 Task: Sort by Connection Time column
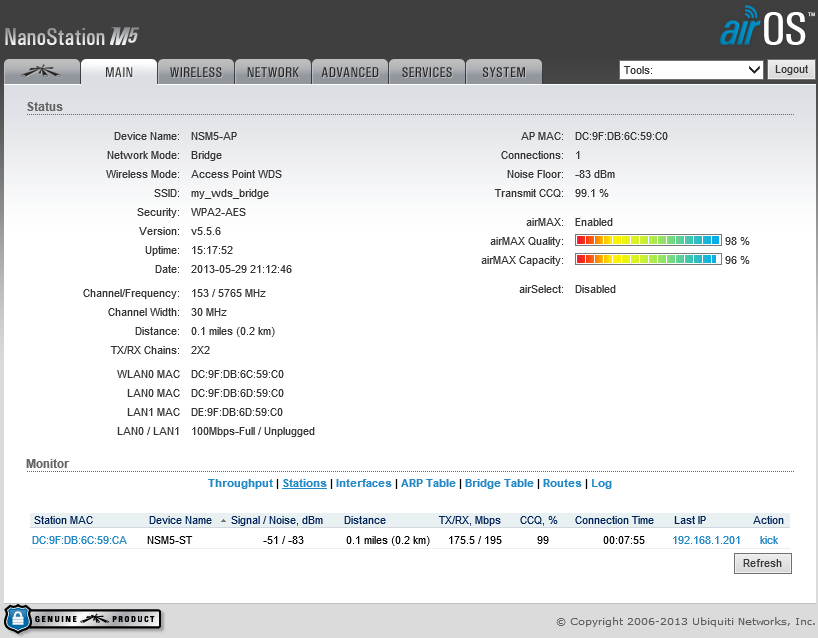pos(614,520)
